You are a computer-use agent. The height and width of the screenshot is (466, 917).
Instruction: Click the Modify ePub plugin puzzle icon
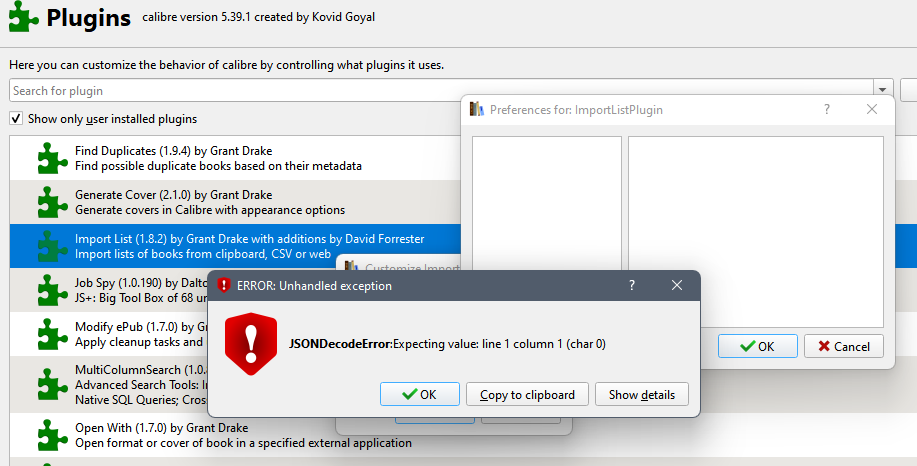click(53, 334)
